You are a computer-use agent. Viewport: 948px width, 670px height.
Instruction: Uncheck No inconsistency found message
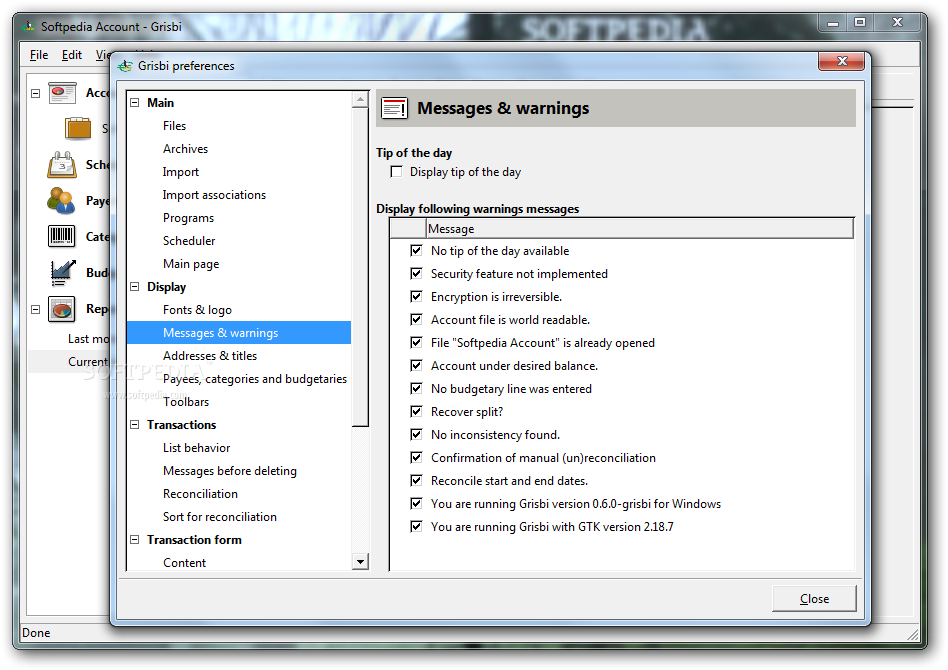[416, 434]
